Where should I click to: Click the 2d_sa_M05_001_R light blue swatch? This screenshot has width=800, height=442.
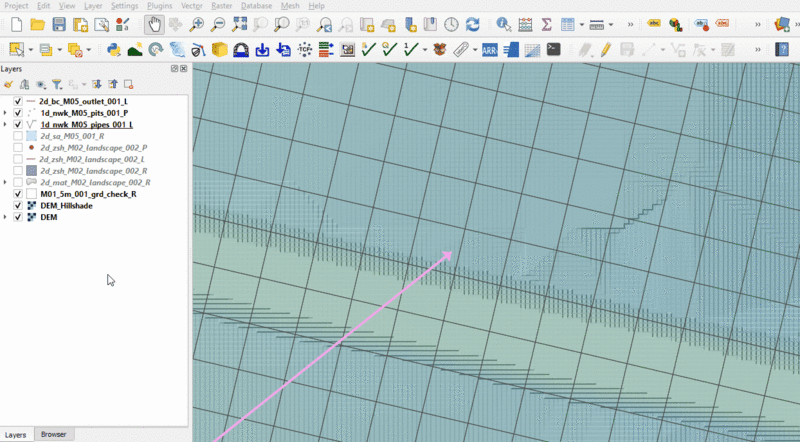click(x=30, y=136)
